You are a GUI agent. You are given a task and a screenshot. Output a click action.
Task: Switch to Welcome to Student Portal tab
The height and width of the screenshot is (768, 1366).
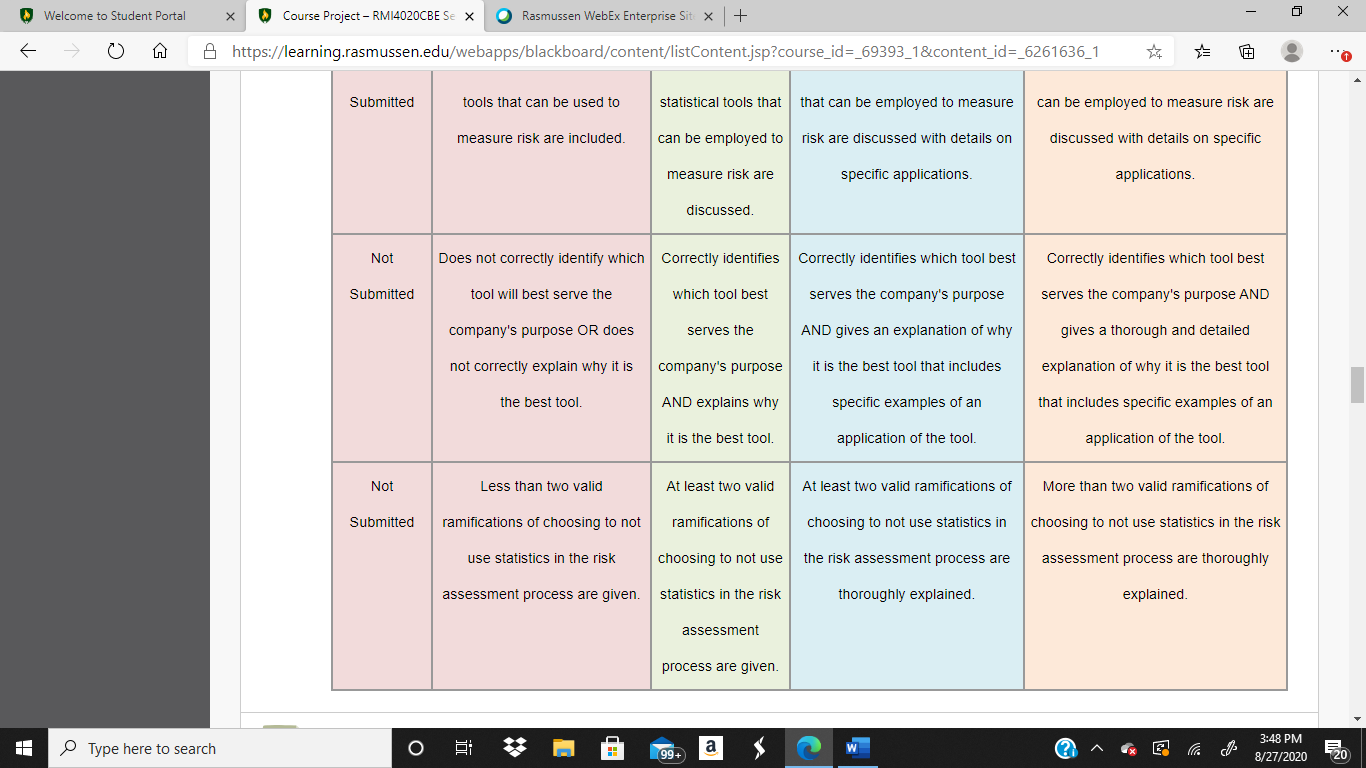(x=115, y=16)
